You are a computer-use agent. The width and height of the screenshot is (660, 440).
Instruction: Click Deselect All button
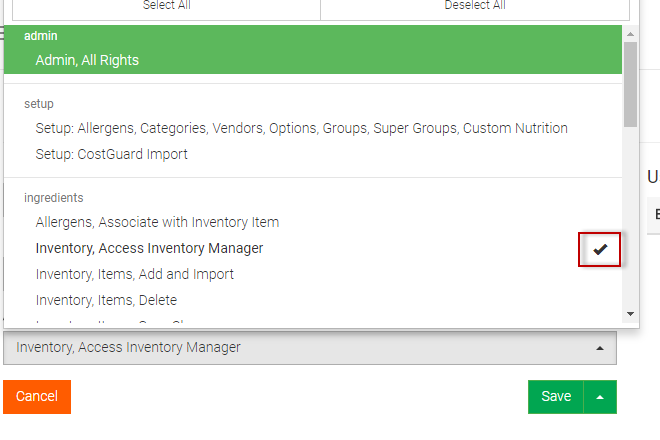pos(475,6)
